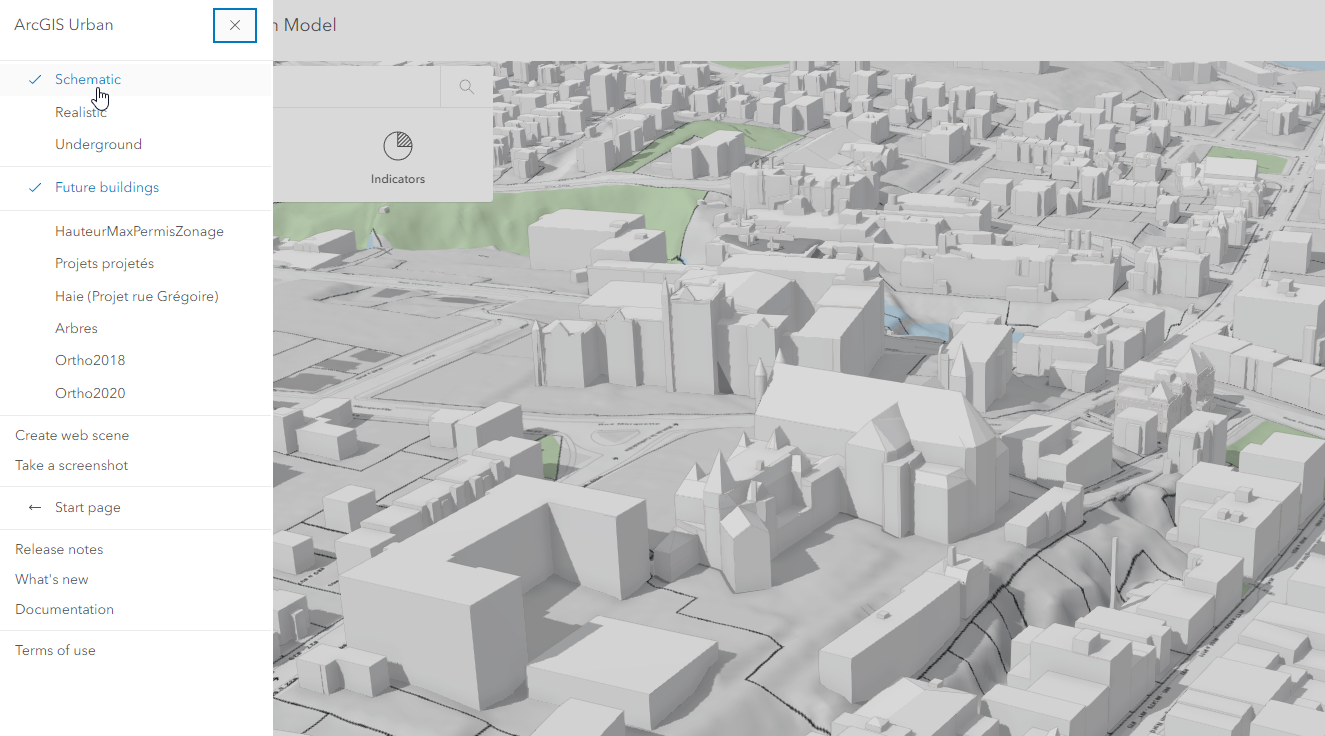Screen dimensions: 1325x736
Task: Show the Arbres layer
Action: tap(77, 328)
